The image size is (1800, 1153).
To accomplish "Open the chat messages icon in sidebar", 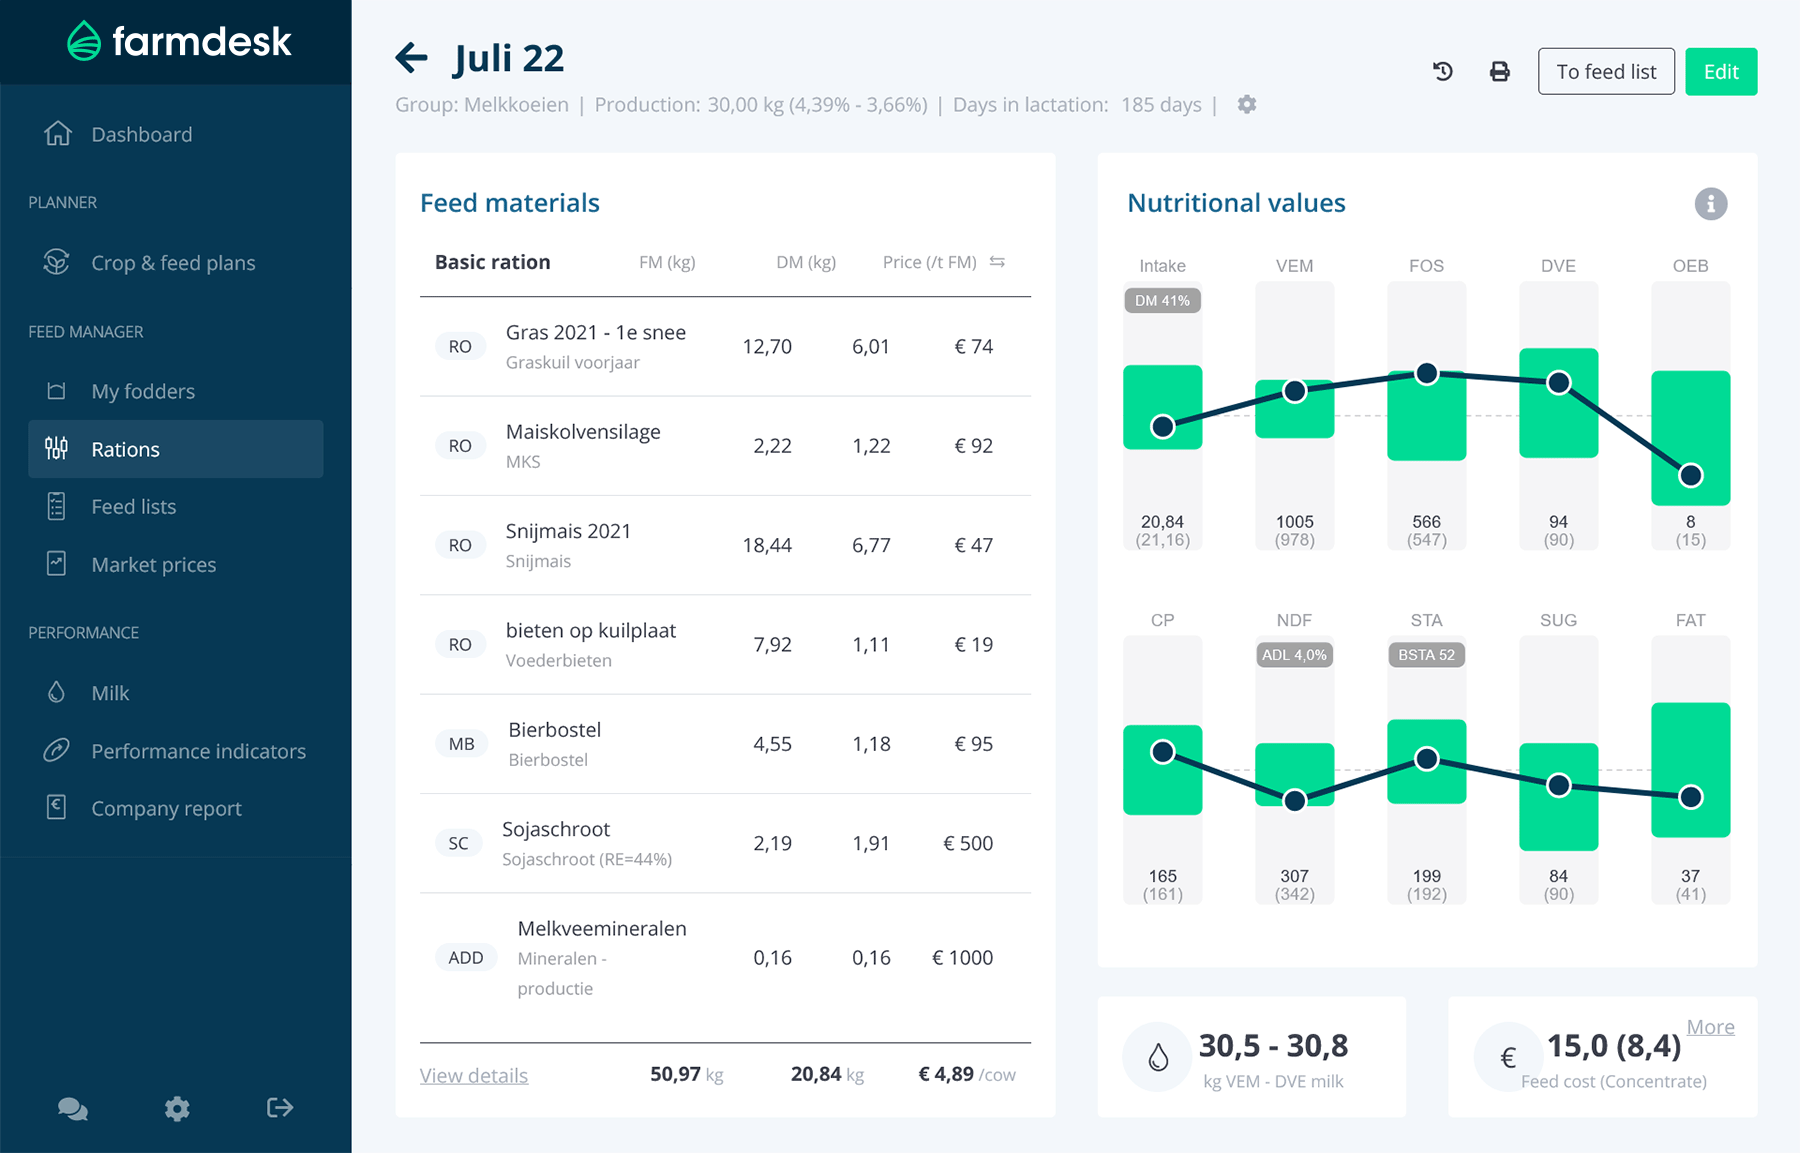I will click(73, 1108).
